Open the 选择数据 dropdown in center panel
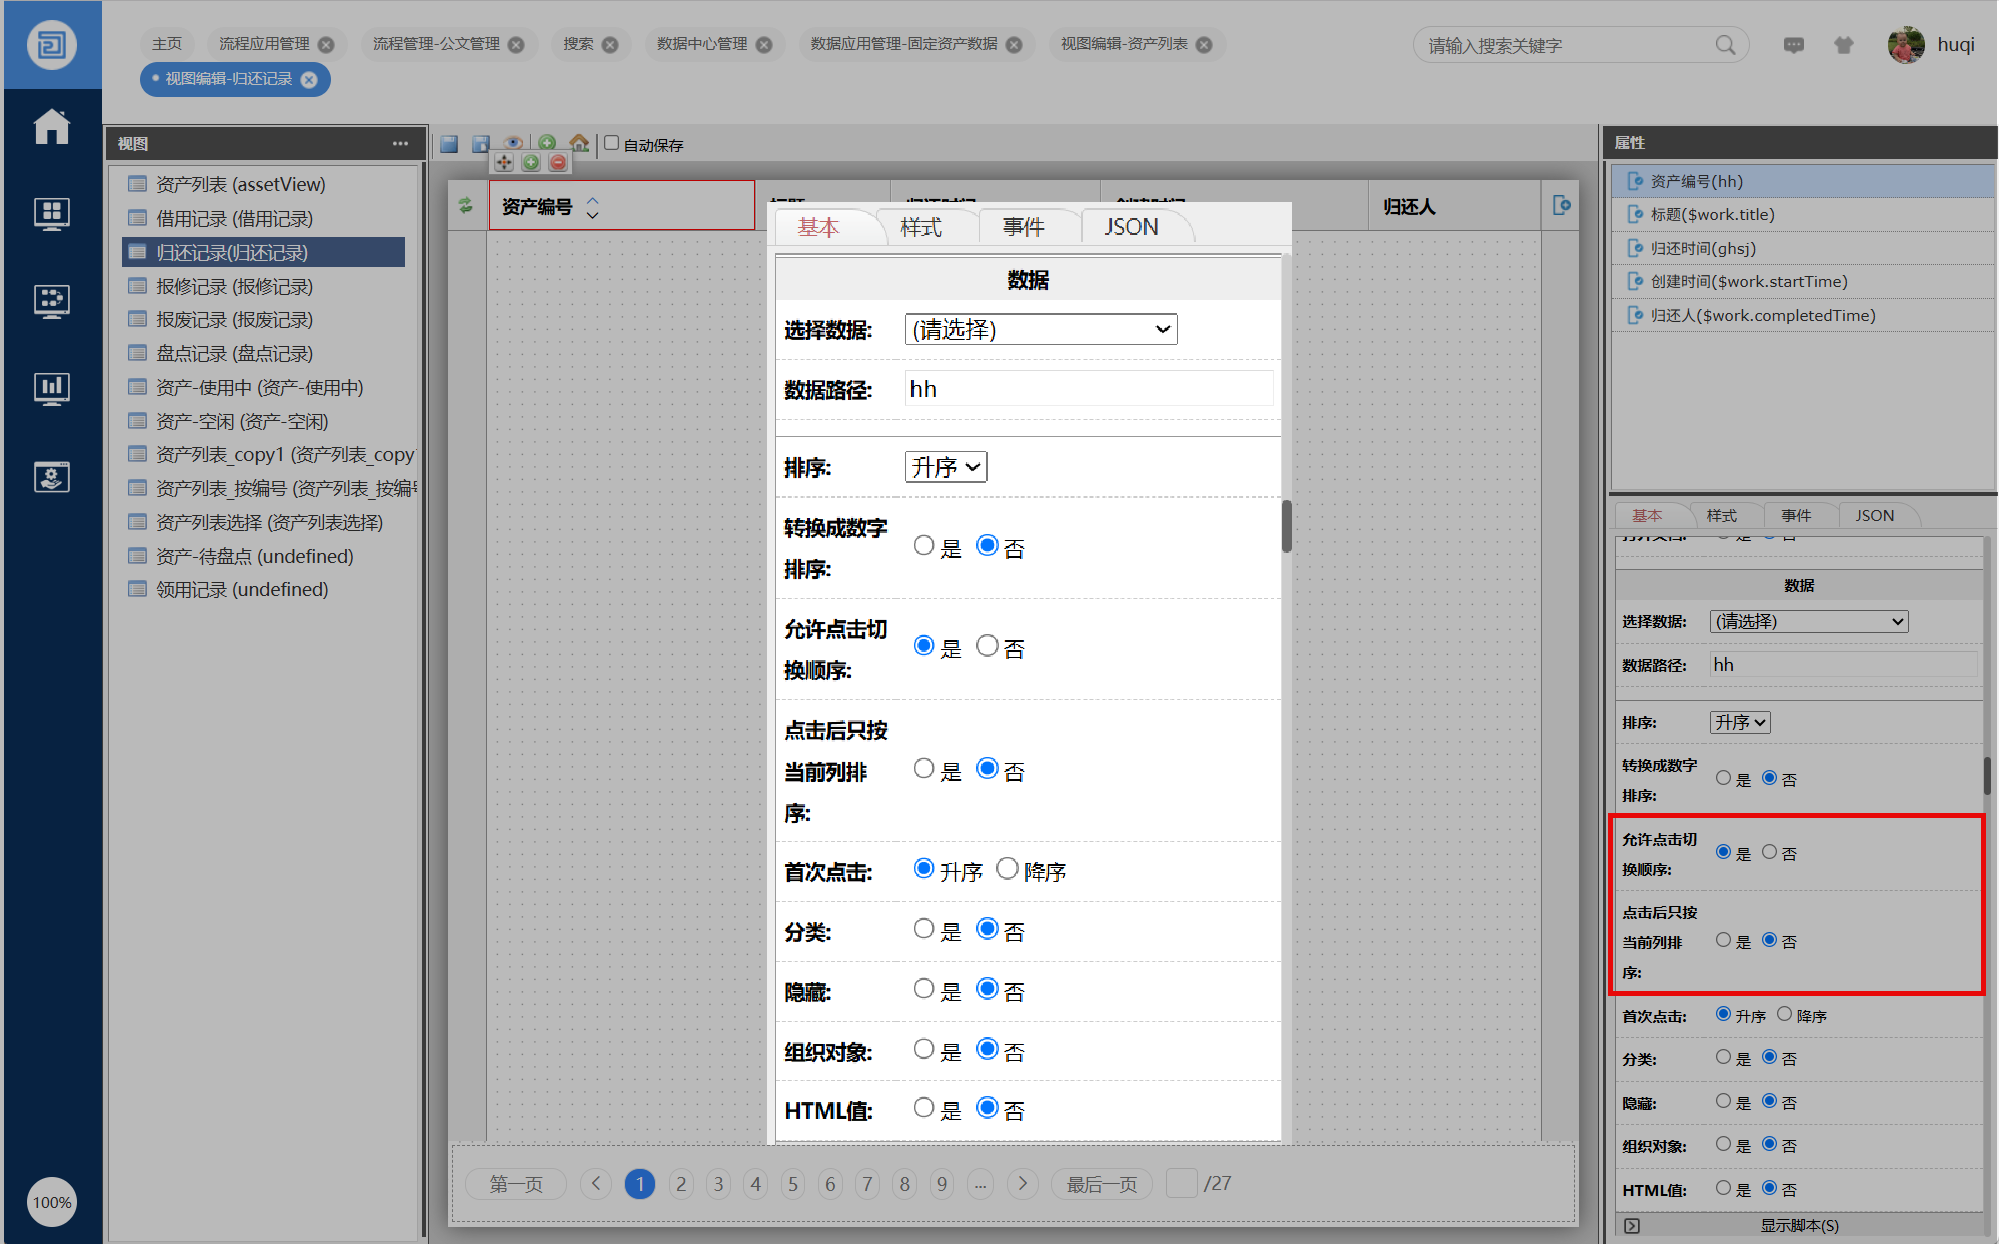This screenshot has height=1244, width=1999. [x=1040, y=330]
